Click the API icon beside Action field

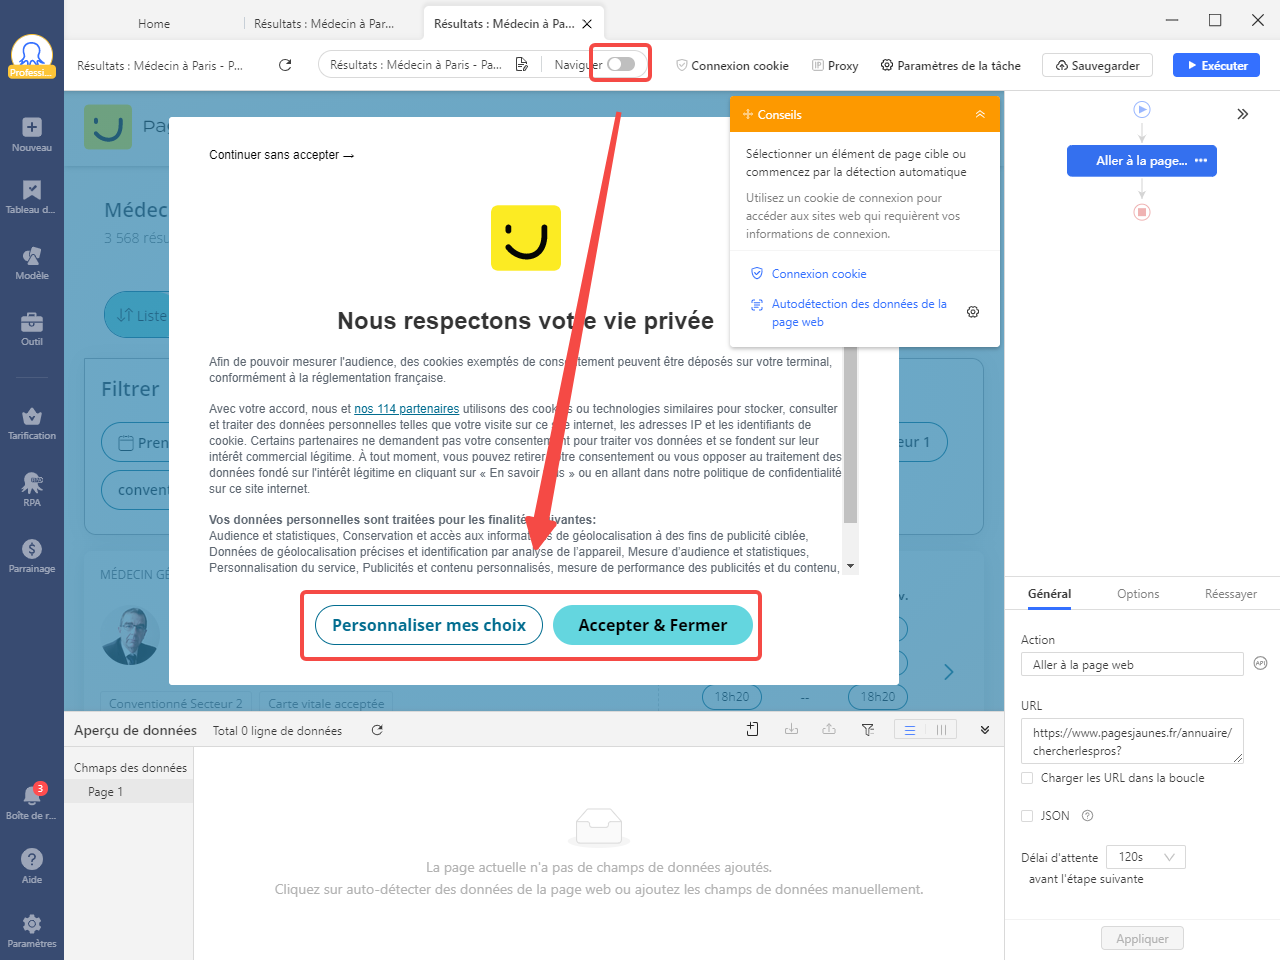tap(1260, 664)
